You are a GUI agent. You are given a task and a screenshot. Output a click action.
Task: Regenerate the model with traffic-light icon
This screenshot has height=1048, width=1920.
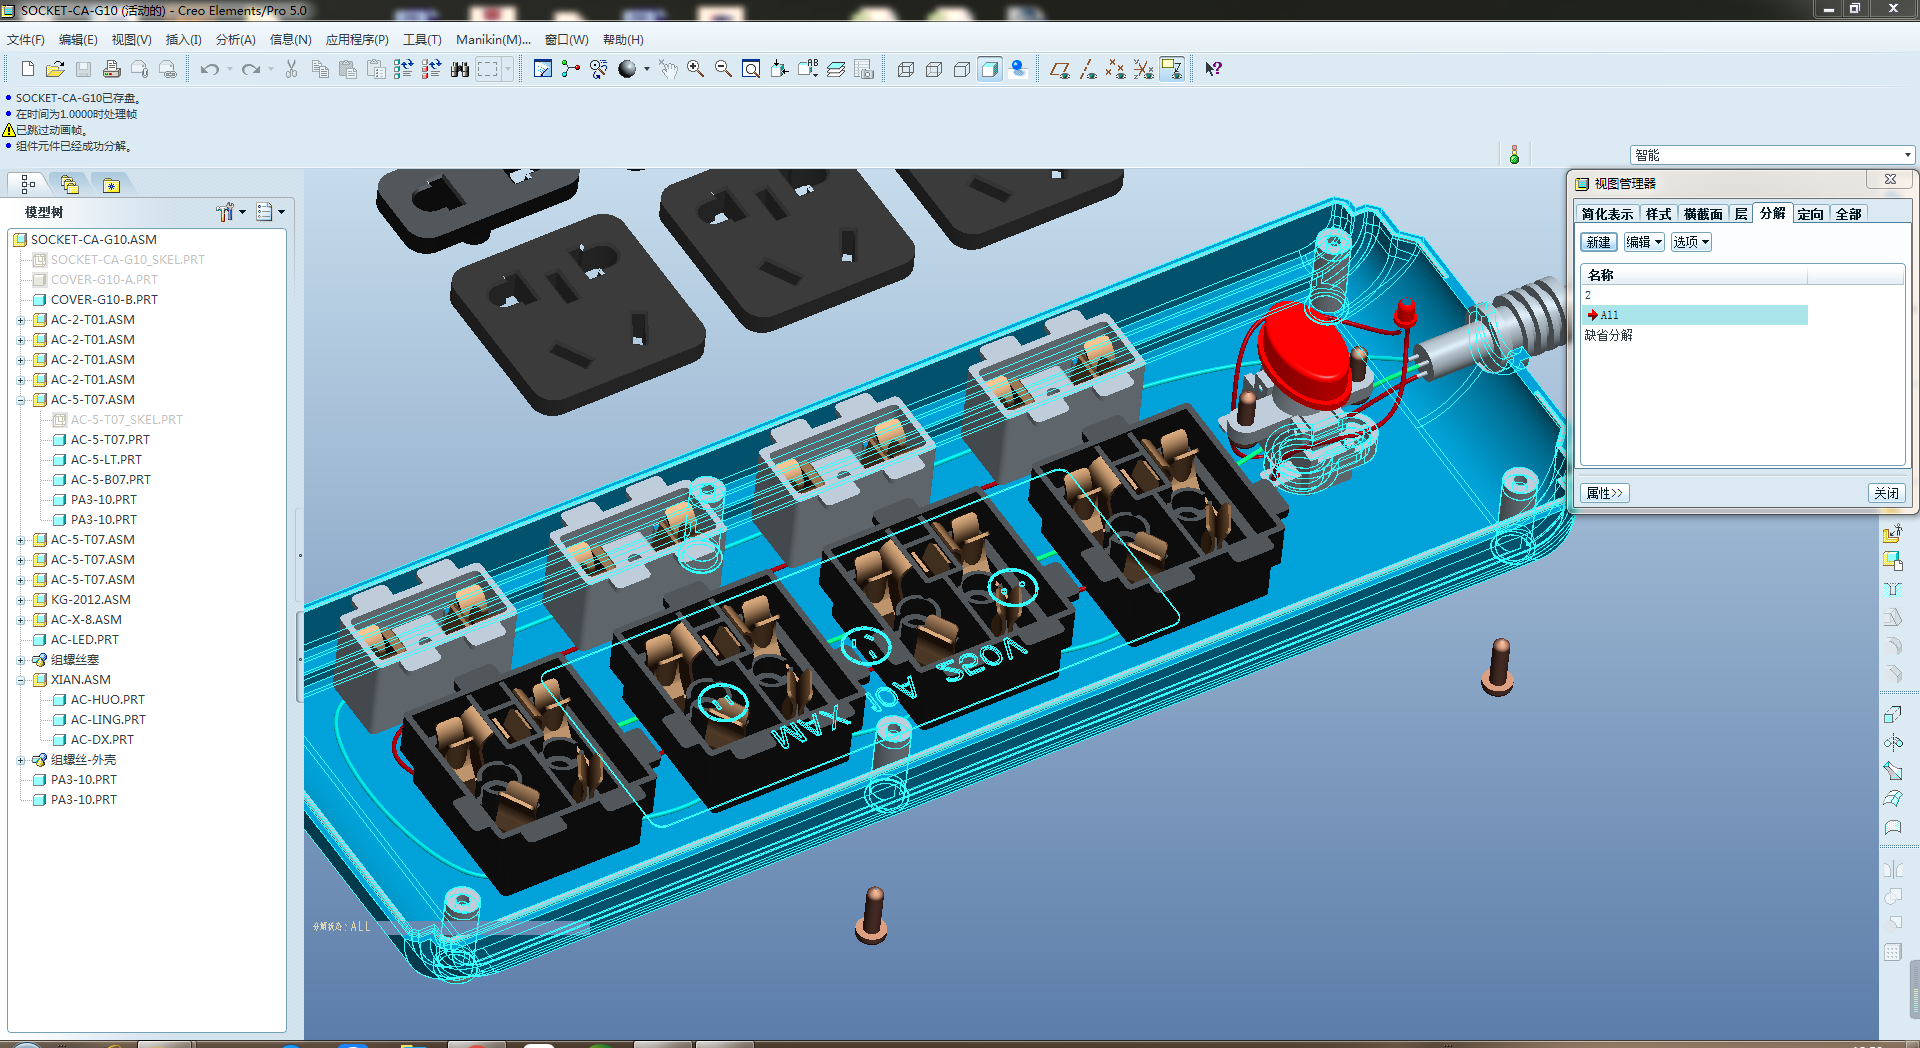[x=1514, y=155]
